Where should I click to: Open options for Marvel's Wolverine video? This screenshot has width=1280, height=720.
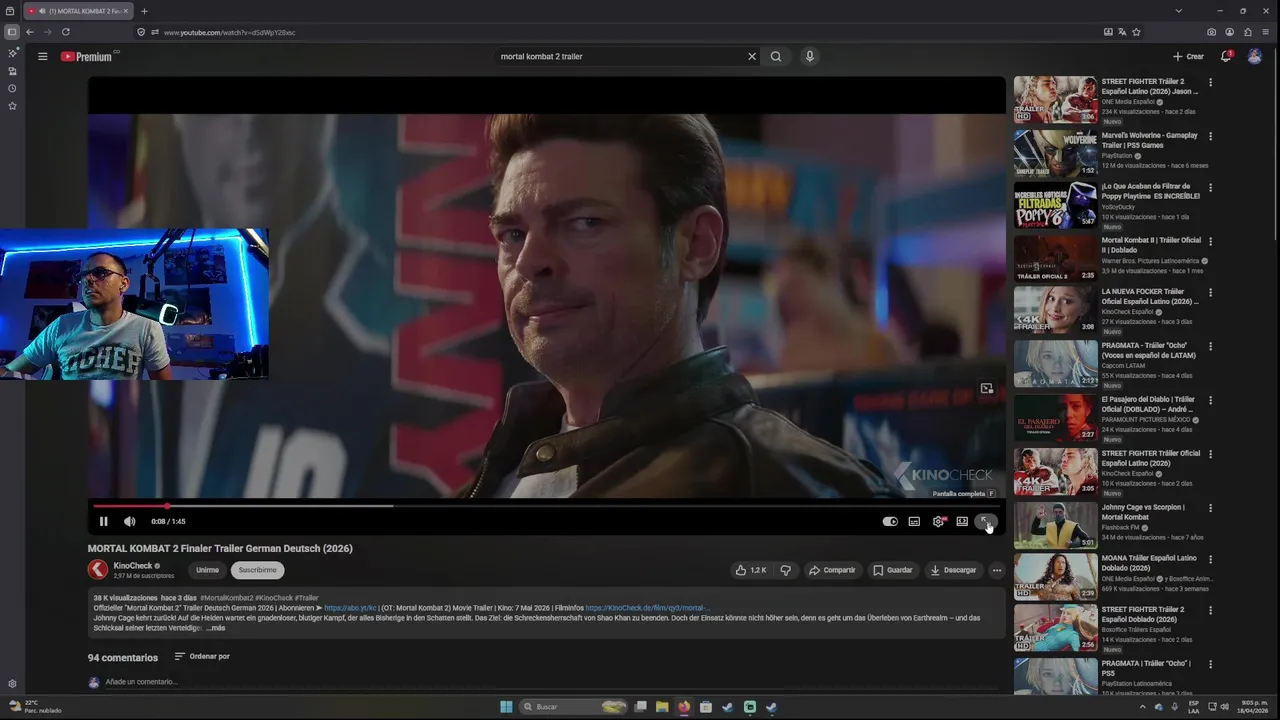pyautogui.click(x=1210, y=135)
